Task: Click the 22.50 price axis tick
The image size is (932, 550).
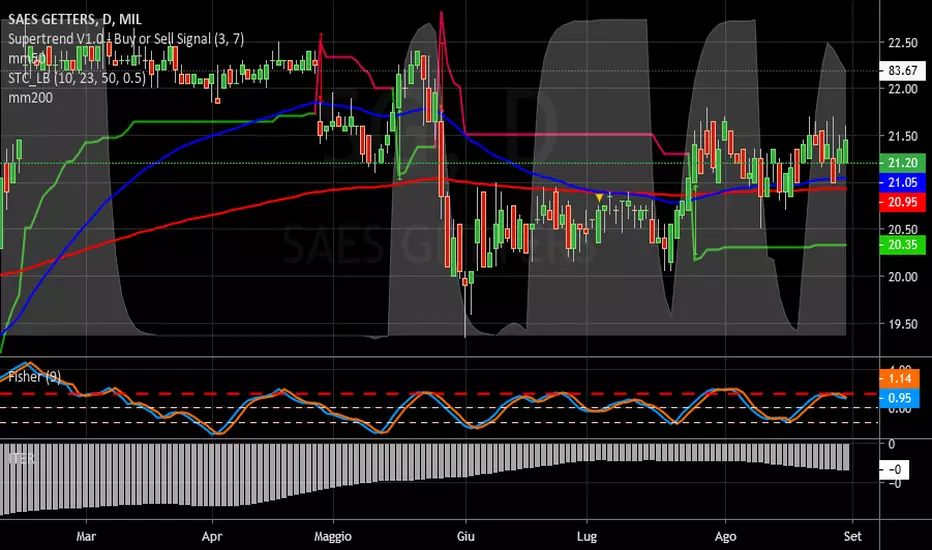Action: 902,43
